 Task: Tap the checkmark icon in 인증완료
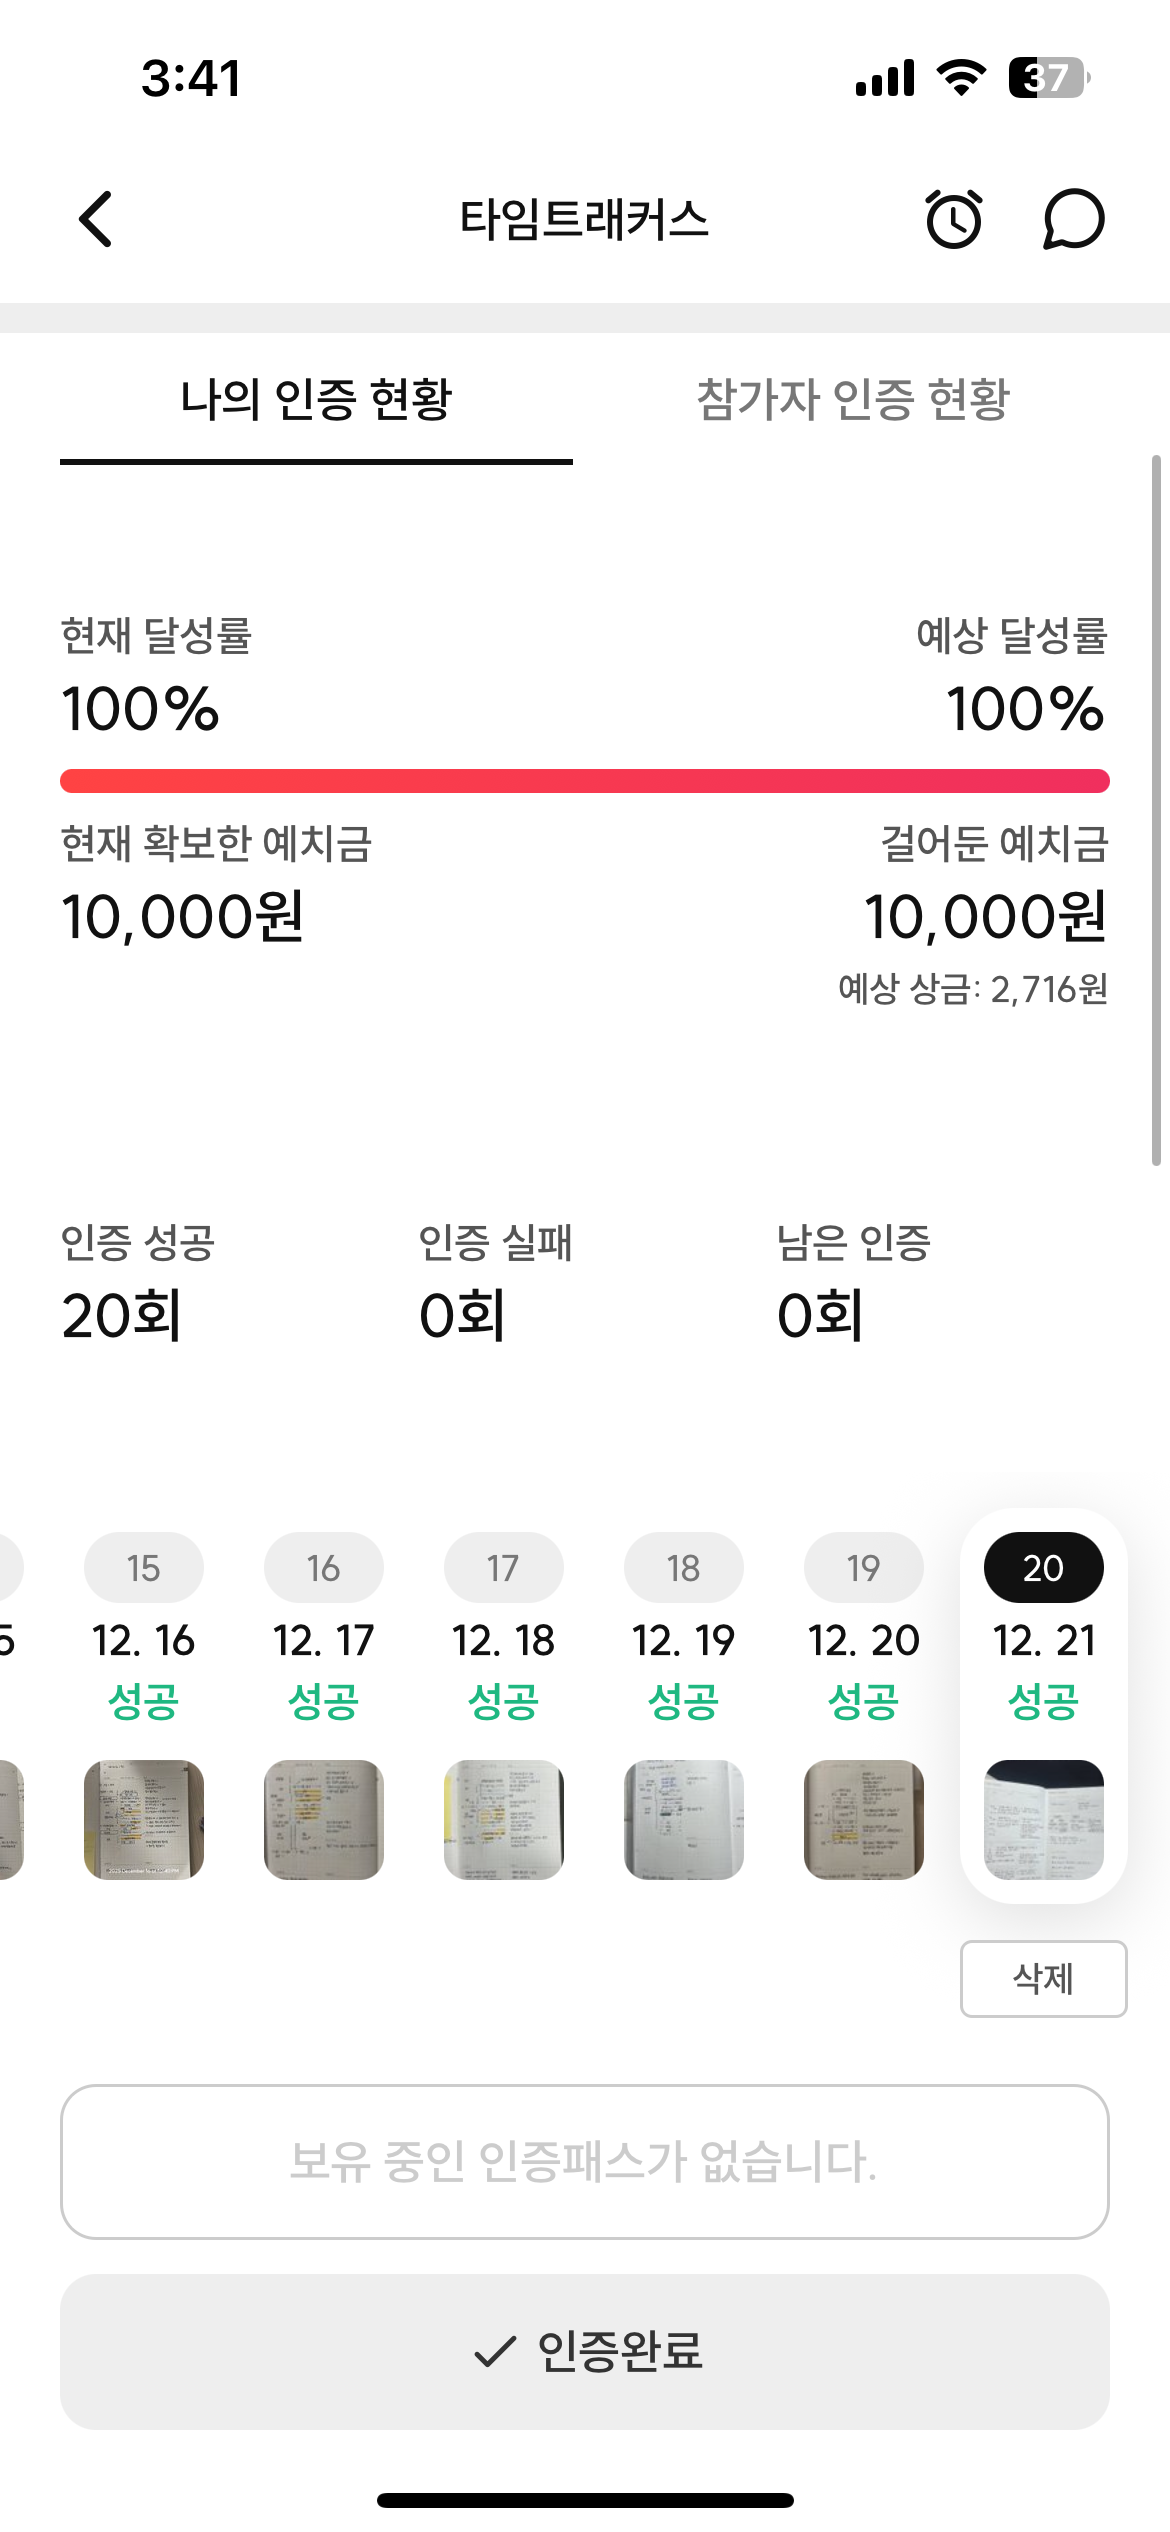[495, 2351]
